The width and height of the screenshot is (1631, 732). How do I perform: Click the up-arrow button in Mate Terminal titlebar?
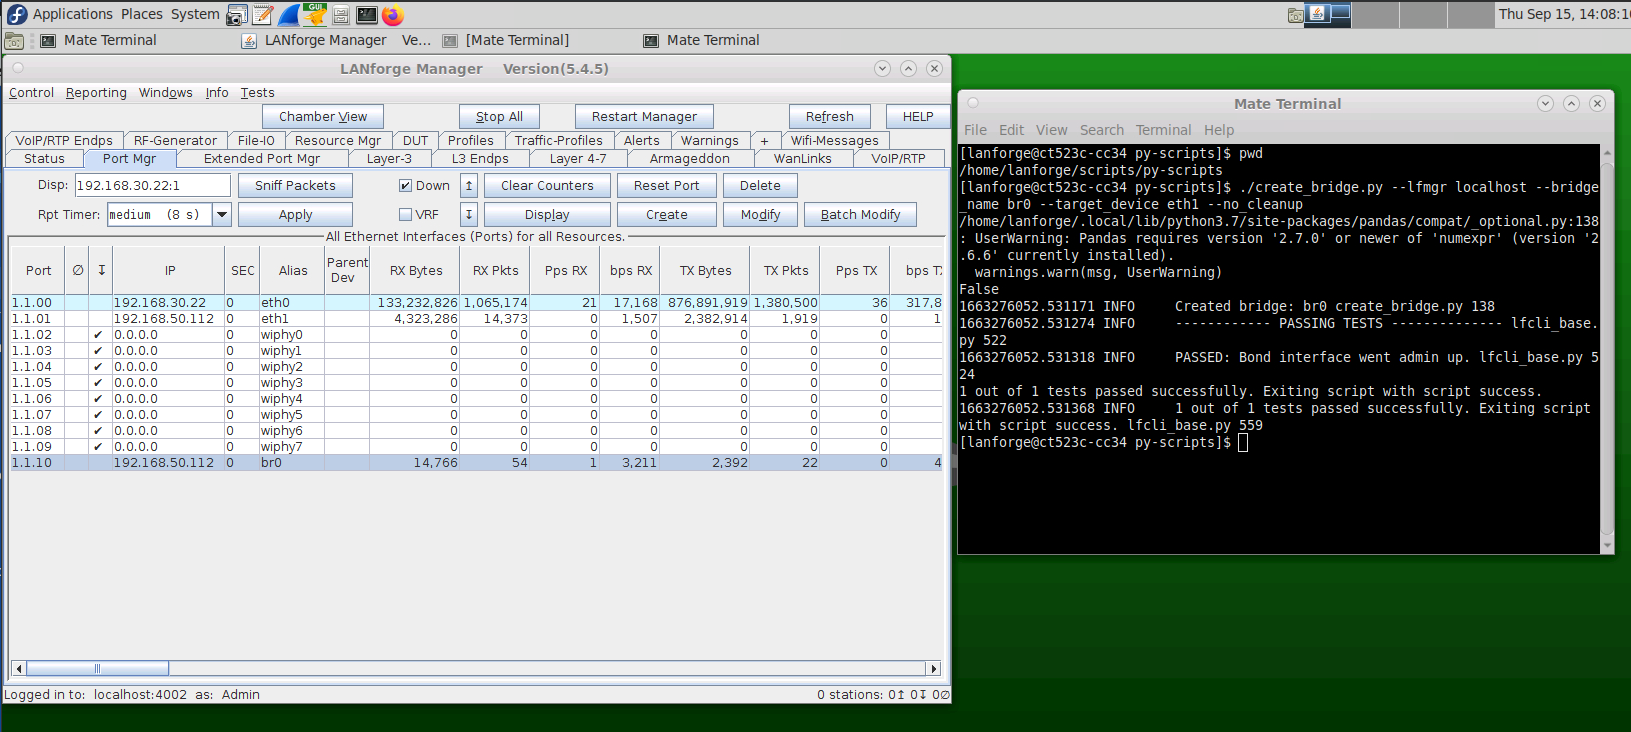point(1571,103)
